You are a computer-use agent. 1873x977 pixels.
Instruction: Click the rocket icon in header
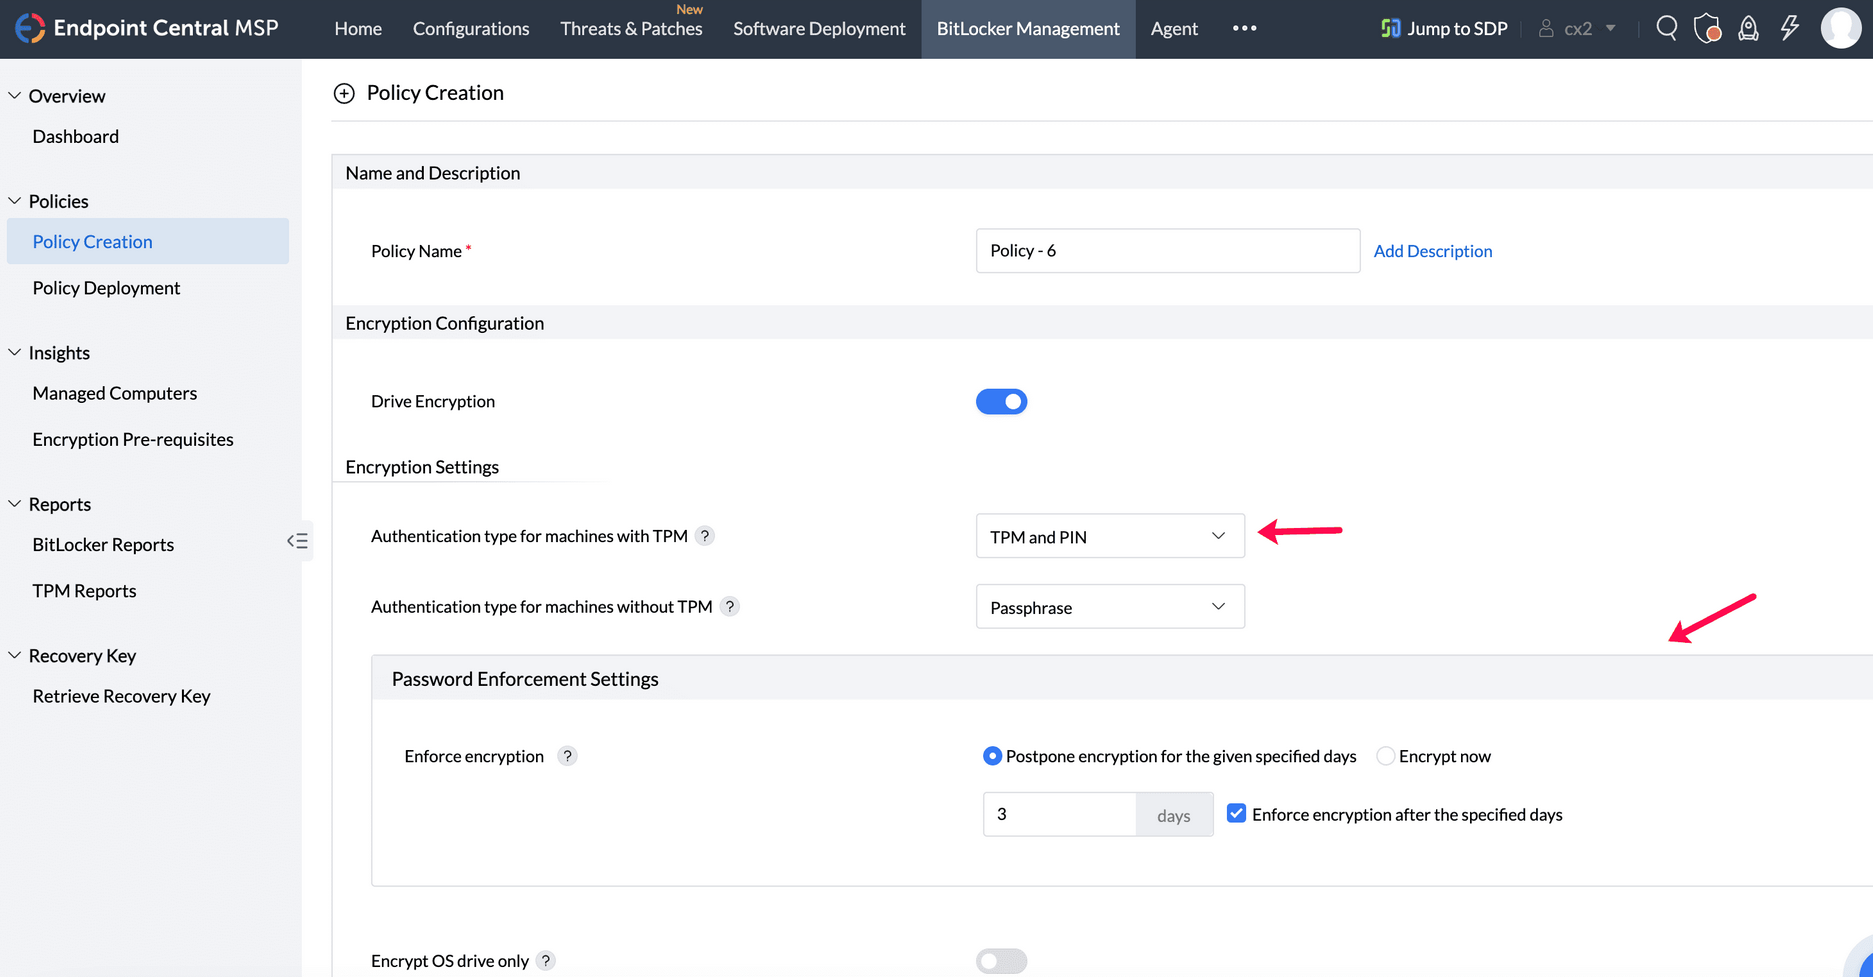tap(1748, 28)
